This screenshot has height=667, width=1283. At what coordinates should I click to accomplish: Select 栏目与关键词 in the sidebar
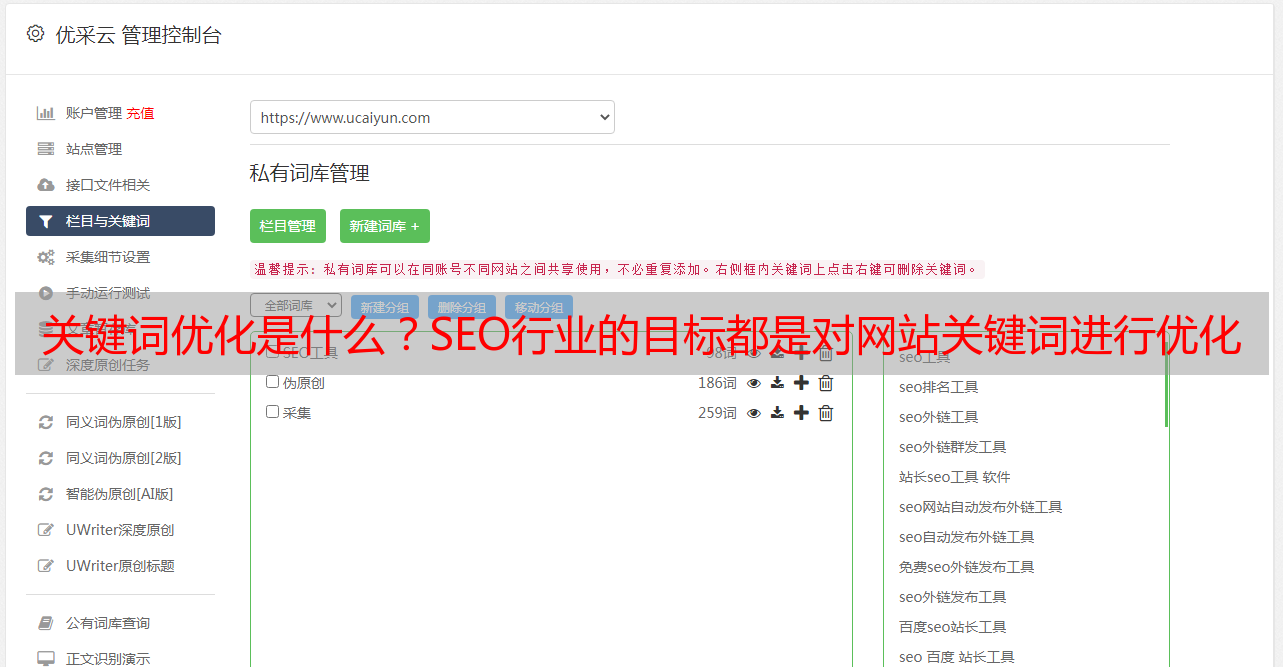[120, 221]
